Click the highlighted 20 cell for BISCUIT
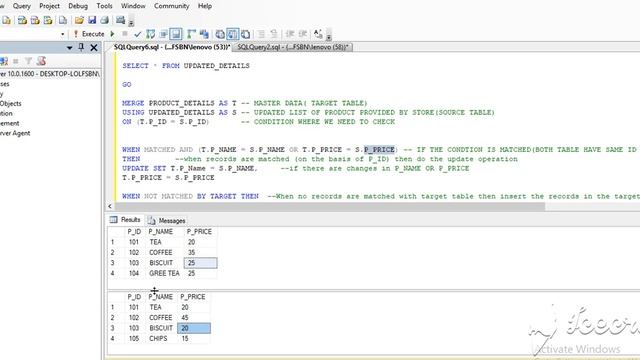This screenshot has height=360, width=640. tap(194, 328)
